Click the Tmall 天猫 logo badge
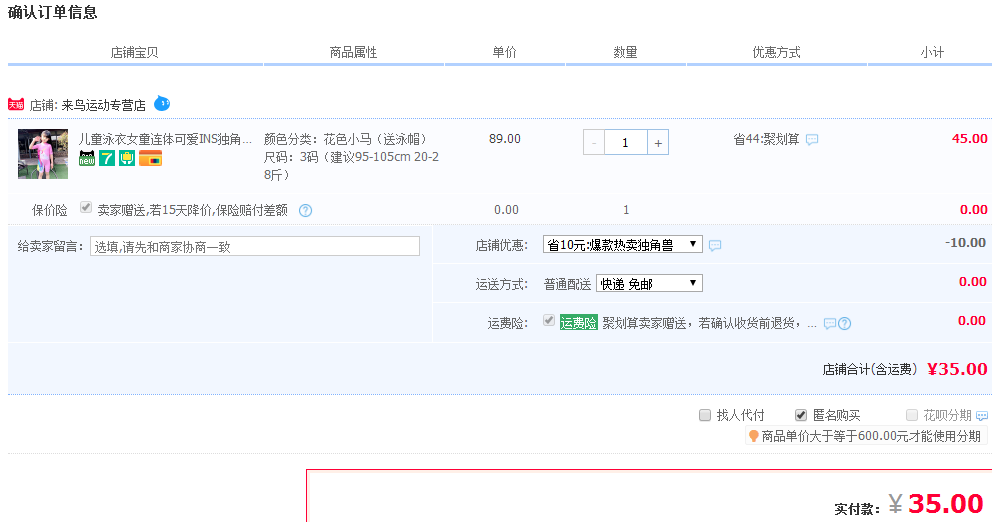 point(16,104)
